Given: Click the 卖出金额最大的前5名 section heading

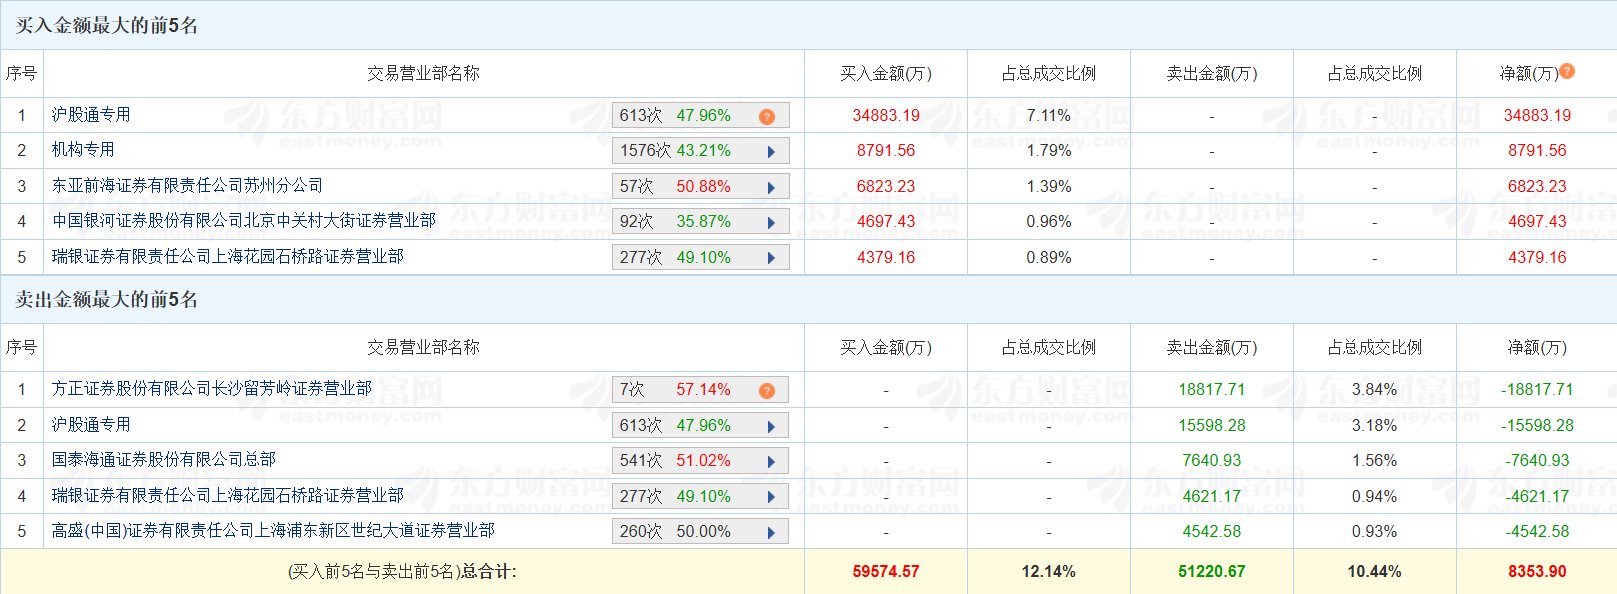Looking at the screenshot, I should tap(106, 299).
